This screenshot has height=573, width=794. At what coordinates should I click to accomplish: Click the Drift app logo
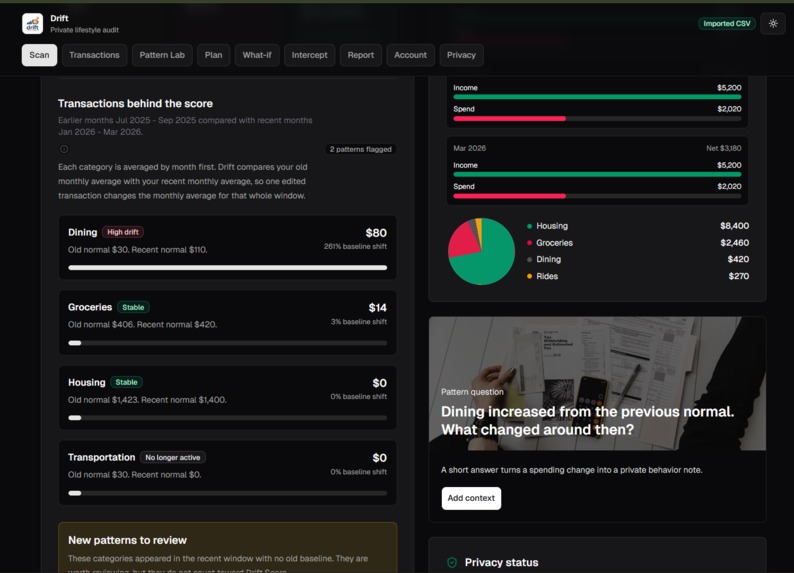tap(32, 24)
